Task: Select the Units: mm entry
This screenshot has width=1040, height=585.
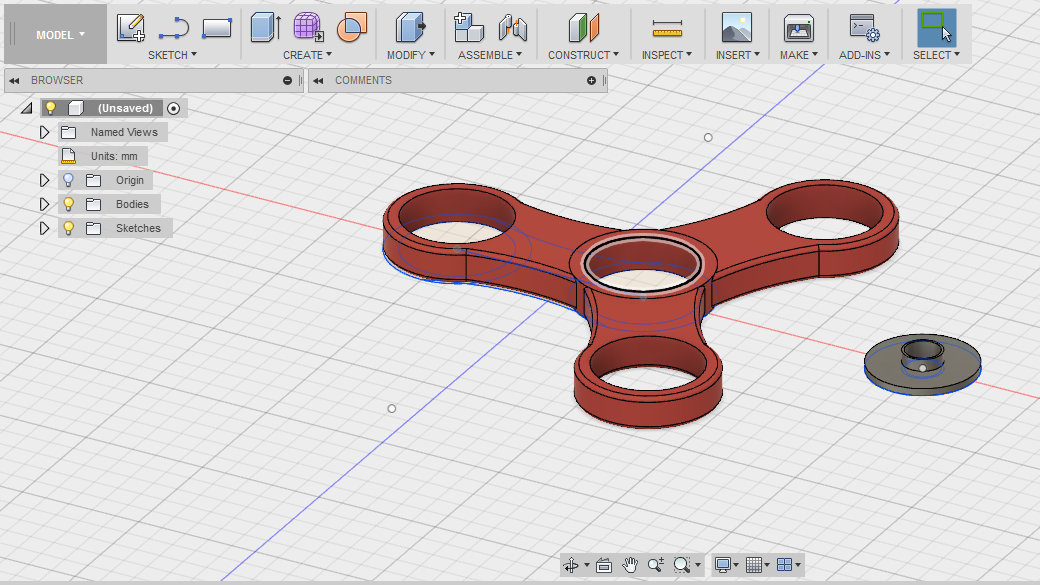Action: (x=114, y=156)
